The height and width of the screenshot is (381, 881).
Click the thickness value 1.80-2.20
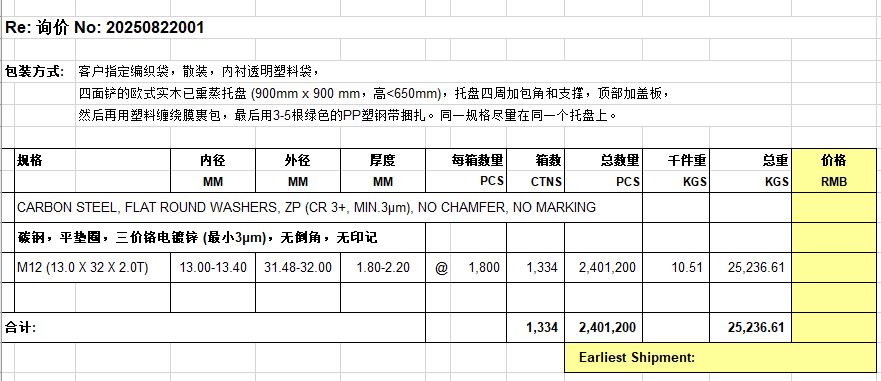click(x=383, y=267)
